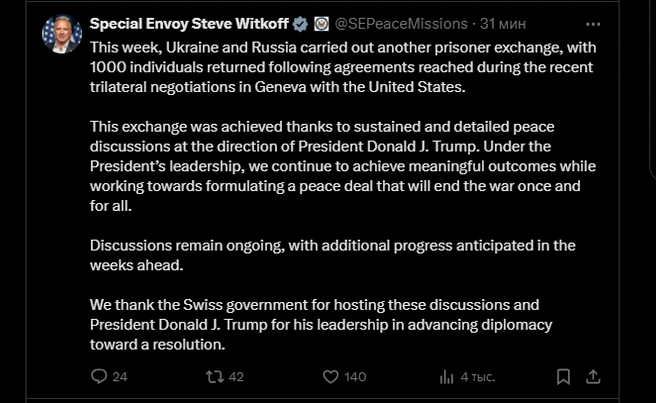
Task: Click the Special Envoy Steve Witkoff name
Action: (189, 23)
